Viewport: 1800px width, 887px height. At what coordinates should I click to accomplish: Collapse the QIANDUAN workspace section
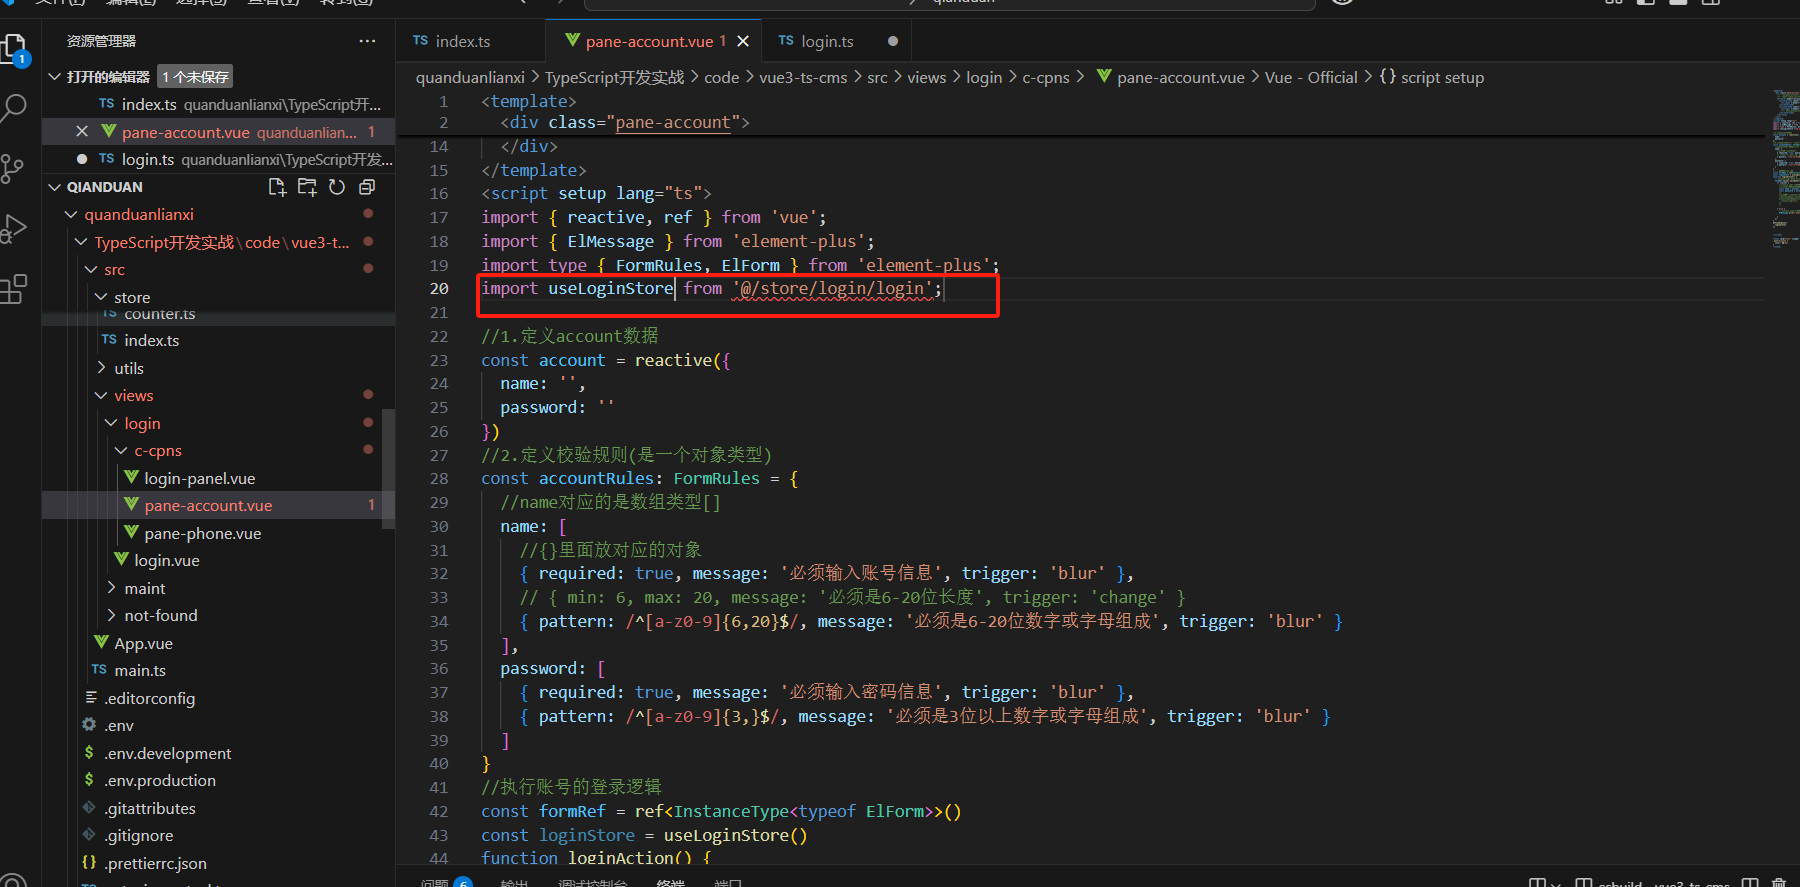tap(54, 187)
